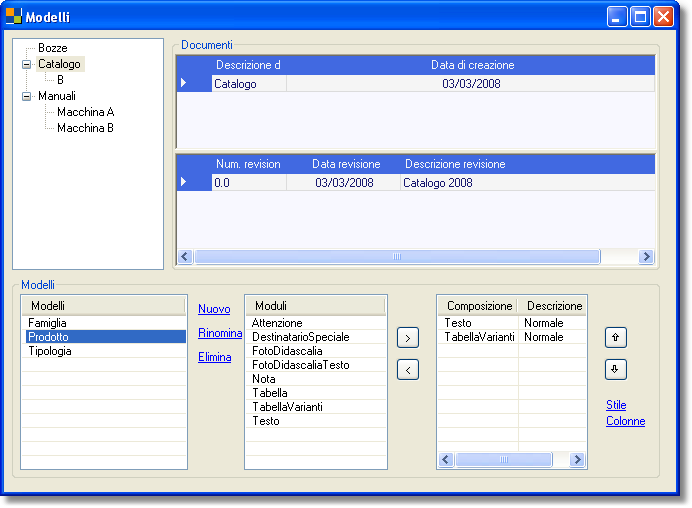Select the 03/03/2008 creation date cell

click(x=471, y=83)
